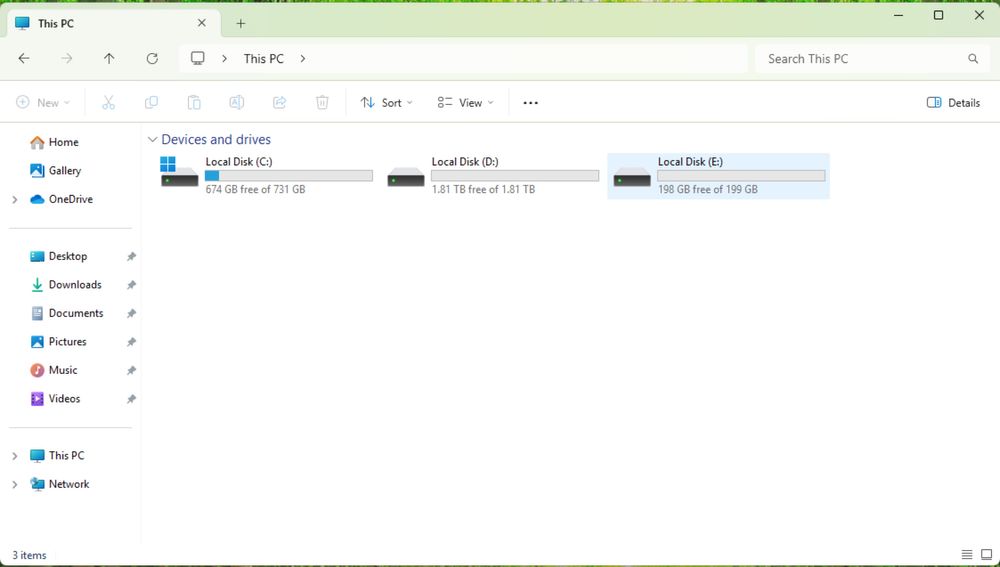Click chevron after This PC in address bar
1000x567 pixels.
[x=303, y=59]
